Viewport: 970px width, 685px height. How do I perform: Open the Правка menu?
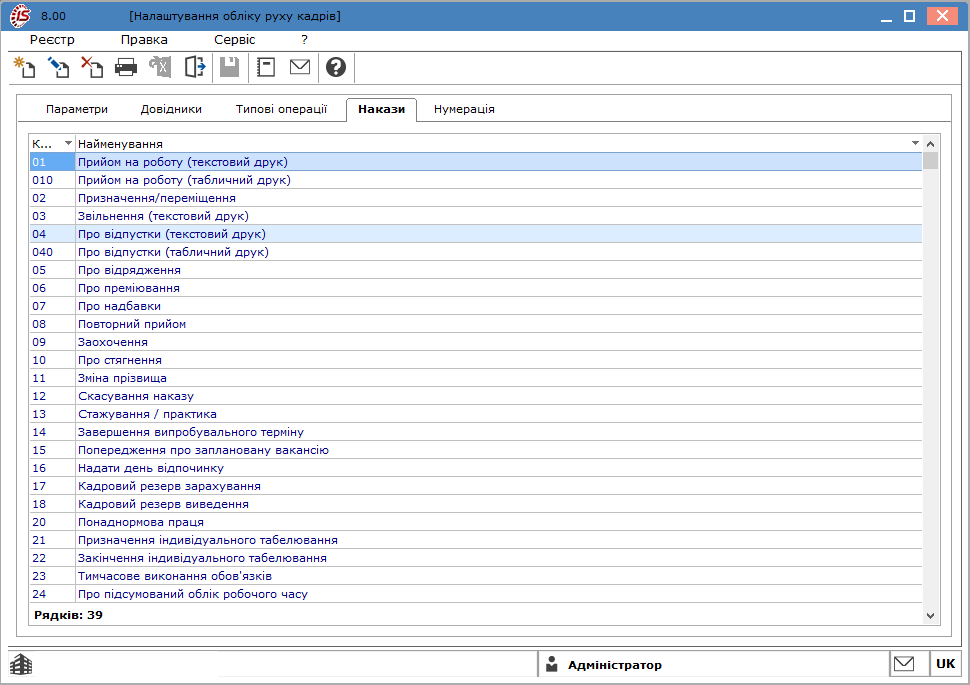click(x=144, y=40)
